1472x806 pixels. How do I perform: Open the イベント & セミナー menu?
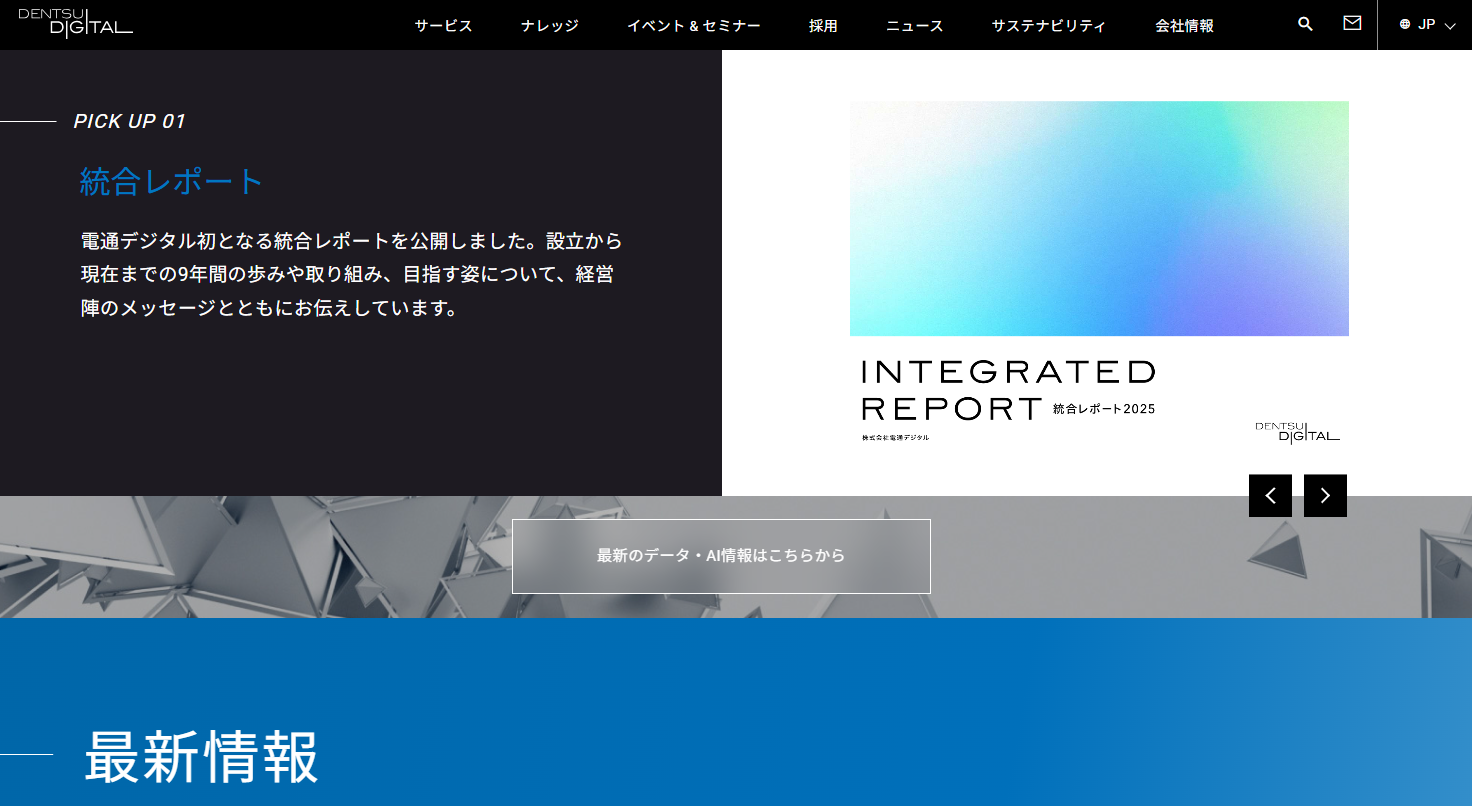[694, 26]
